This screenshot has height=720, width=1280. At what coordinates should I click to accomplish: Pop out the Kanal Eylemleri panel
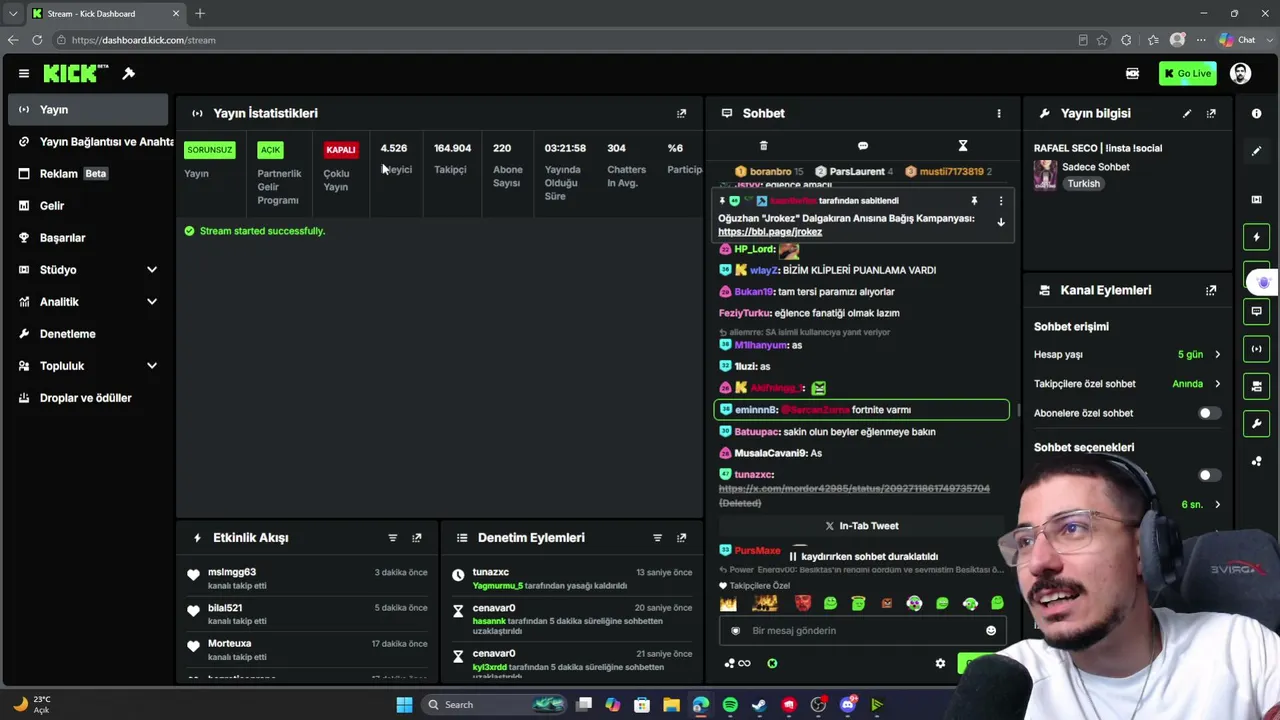(1211, 290)
